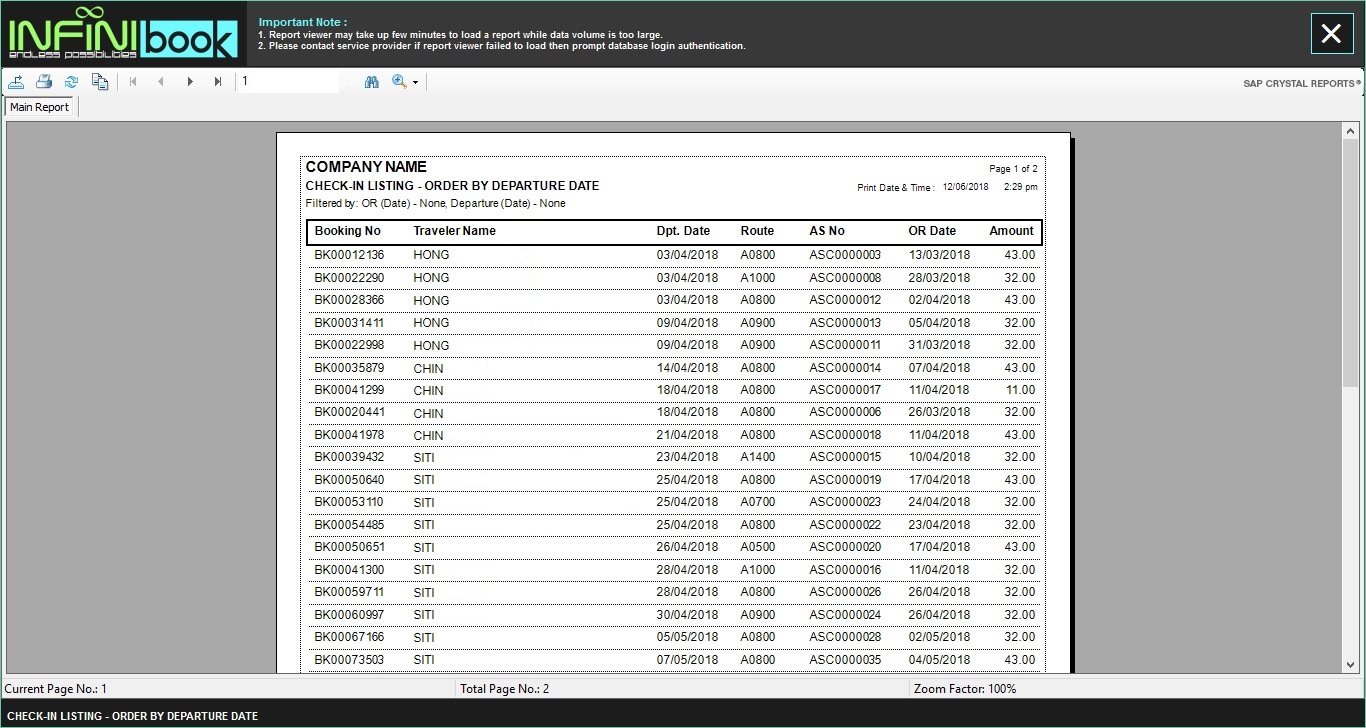Click the Dpt. Date column header
This screenshot has width=1366, height=728.
[683, 231]
